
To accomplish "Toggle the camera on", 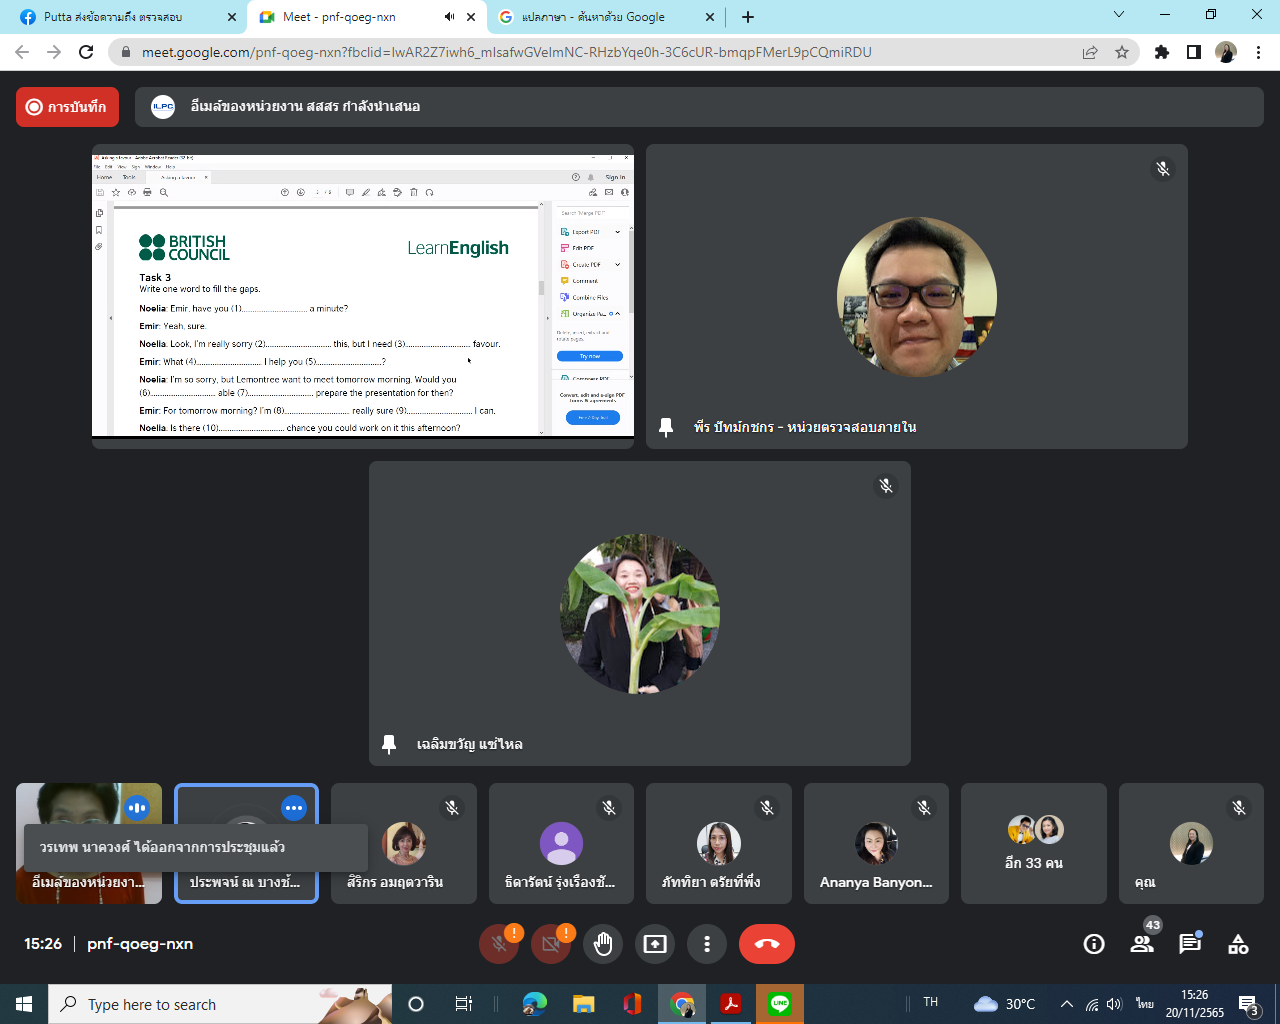I will tap(551, 944).
